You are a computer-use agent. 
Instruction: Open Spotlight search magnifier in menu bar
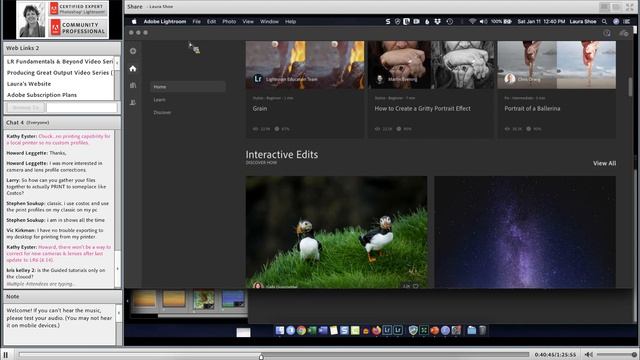click(604, 21)
